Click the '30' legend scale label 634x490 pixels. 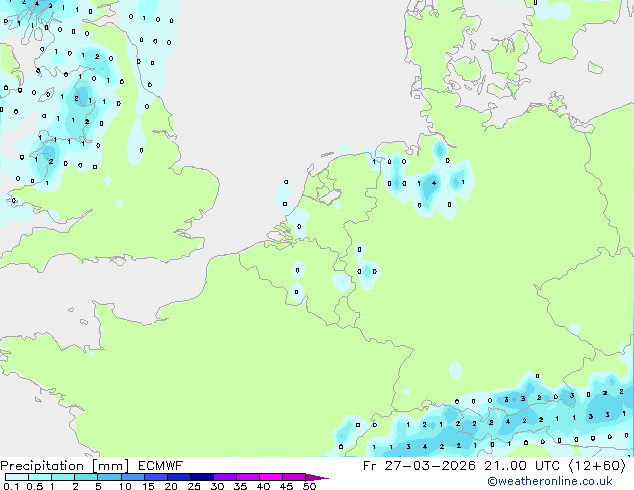[x=217, y=486]
